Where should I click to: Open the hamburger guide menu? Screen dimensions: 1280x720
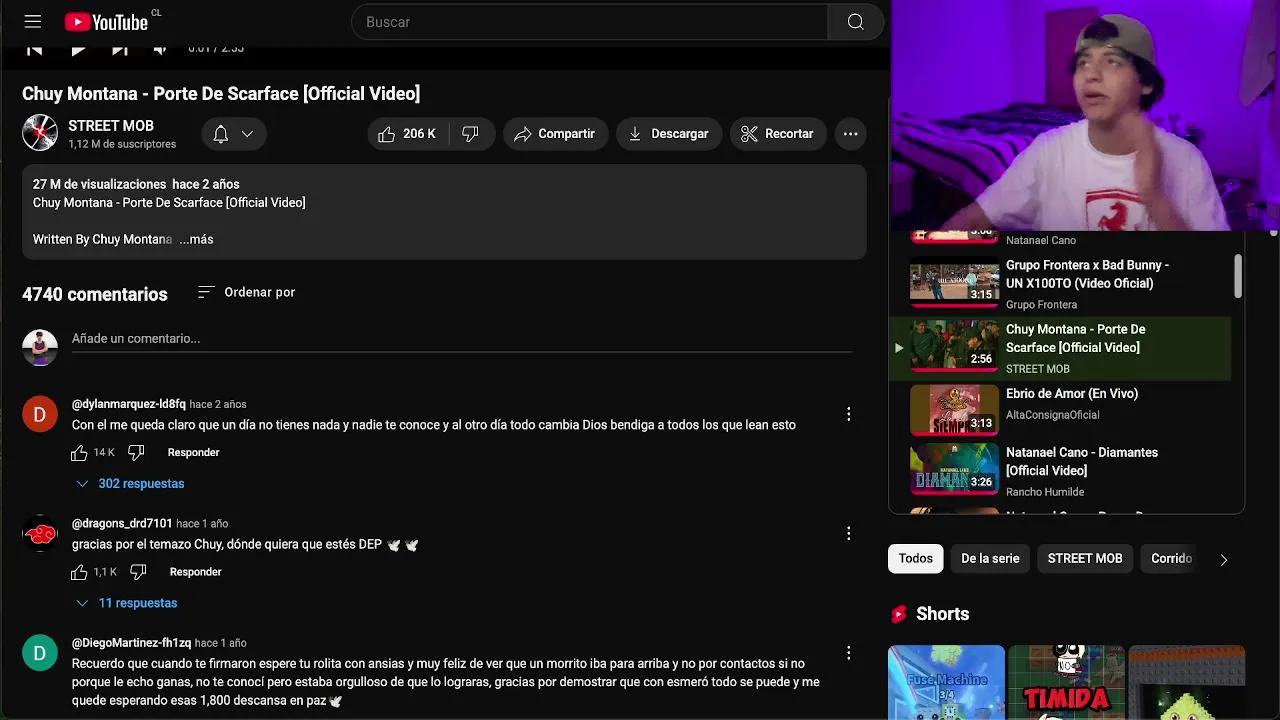(x=33, y=22)
